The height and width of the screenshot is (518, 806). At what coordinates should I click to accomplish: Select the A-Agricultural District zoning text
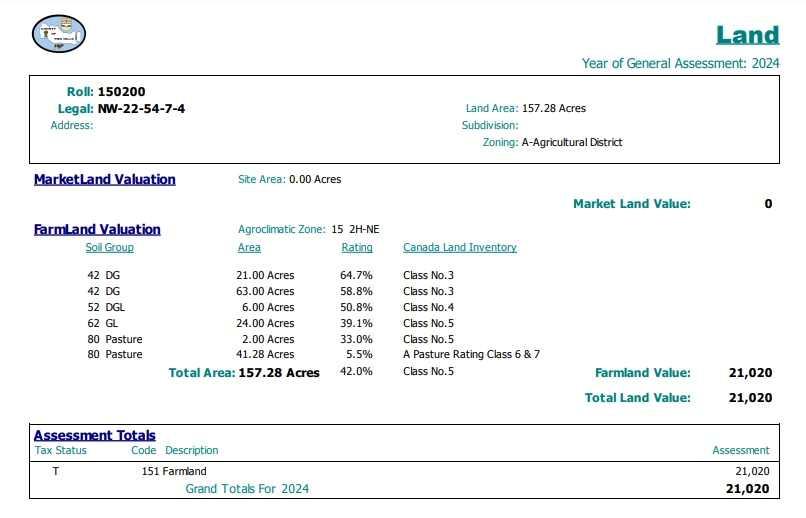pos(572,143)
